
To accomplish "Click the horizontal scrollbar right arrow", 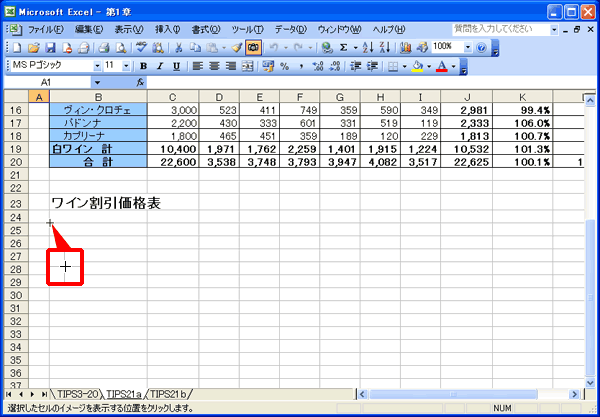I will click(x=574, y=394).
